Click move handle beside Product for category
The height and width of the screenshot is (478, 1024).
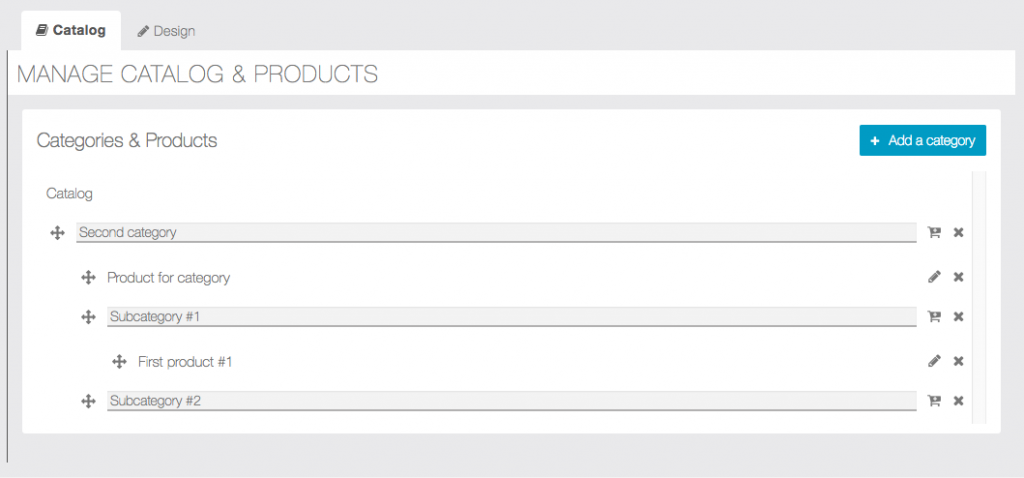point(88,277)
